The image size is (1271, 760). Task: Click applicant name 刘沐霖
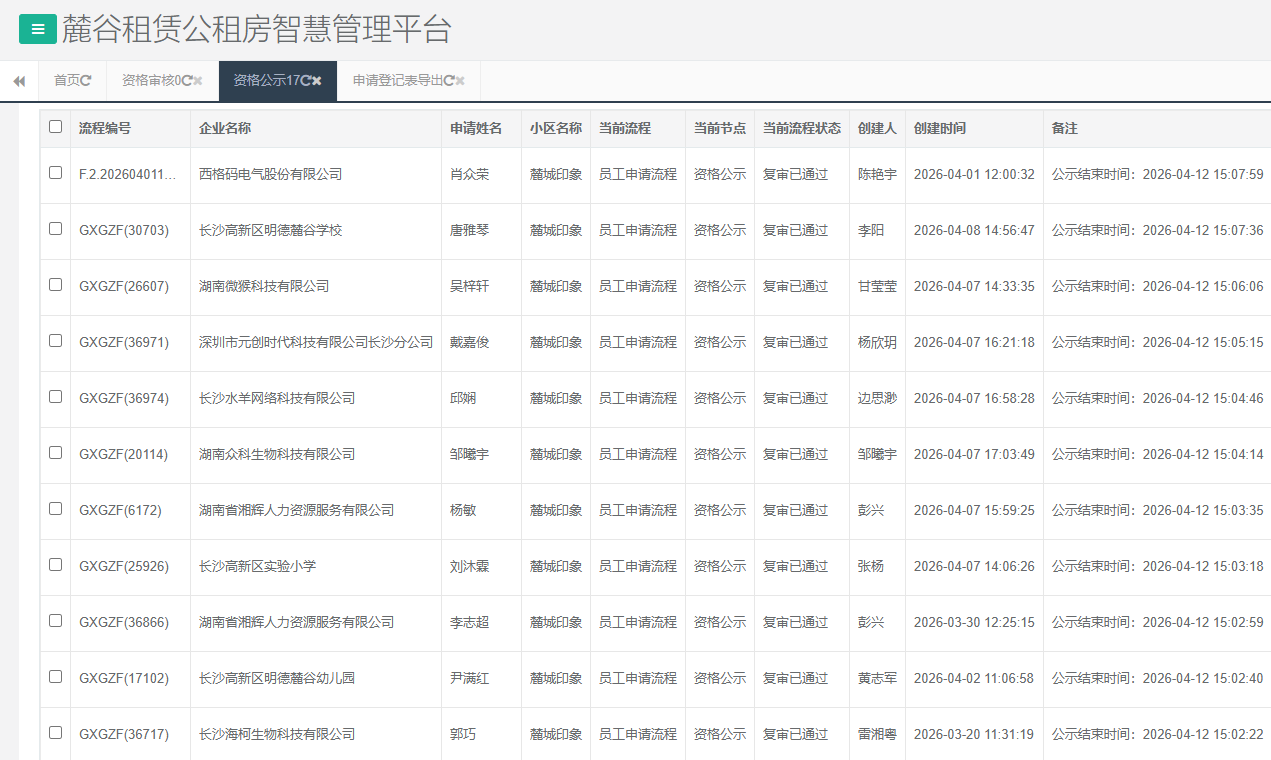(x=470, y=566)
